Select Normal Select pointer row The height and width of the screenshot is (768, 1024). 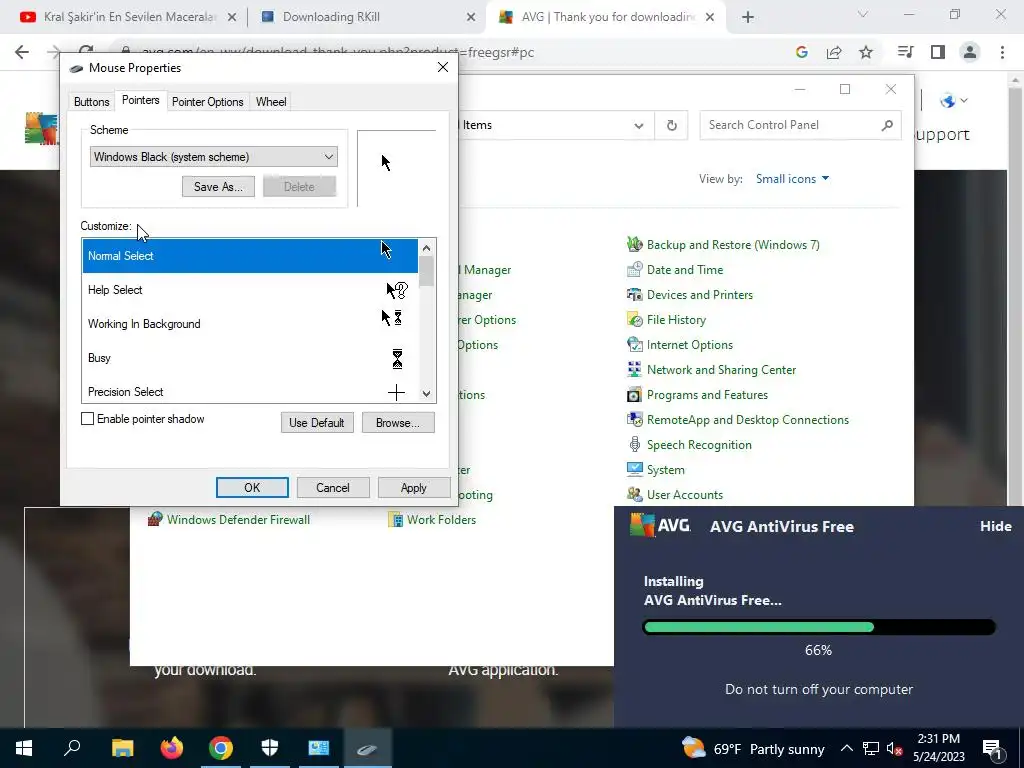point(250,256)
